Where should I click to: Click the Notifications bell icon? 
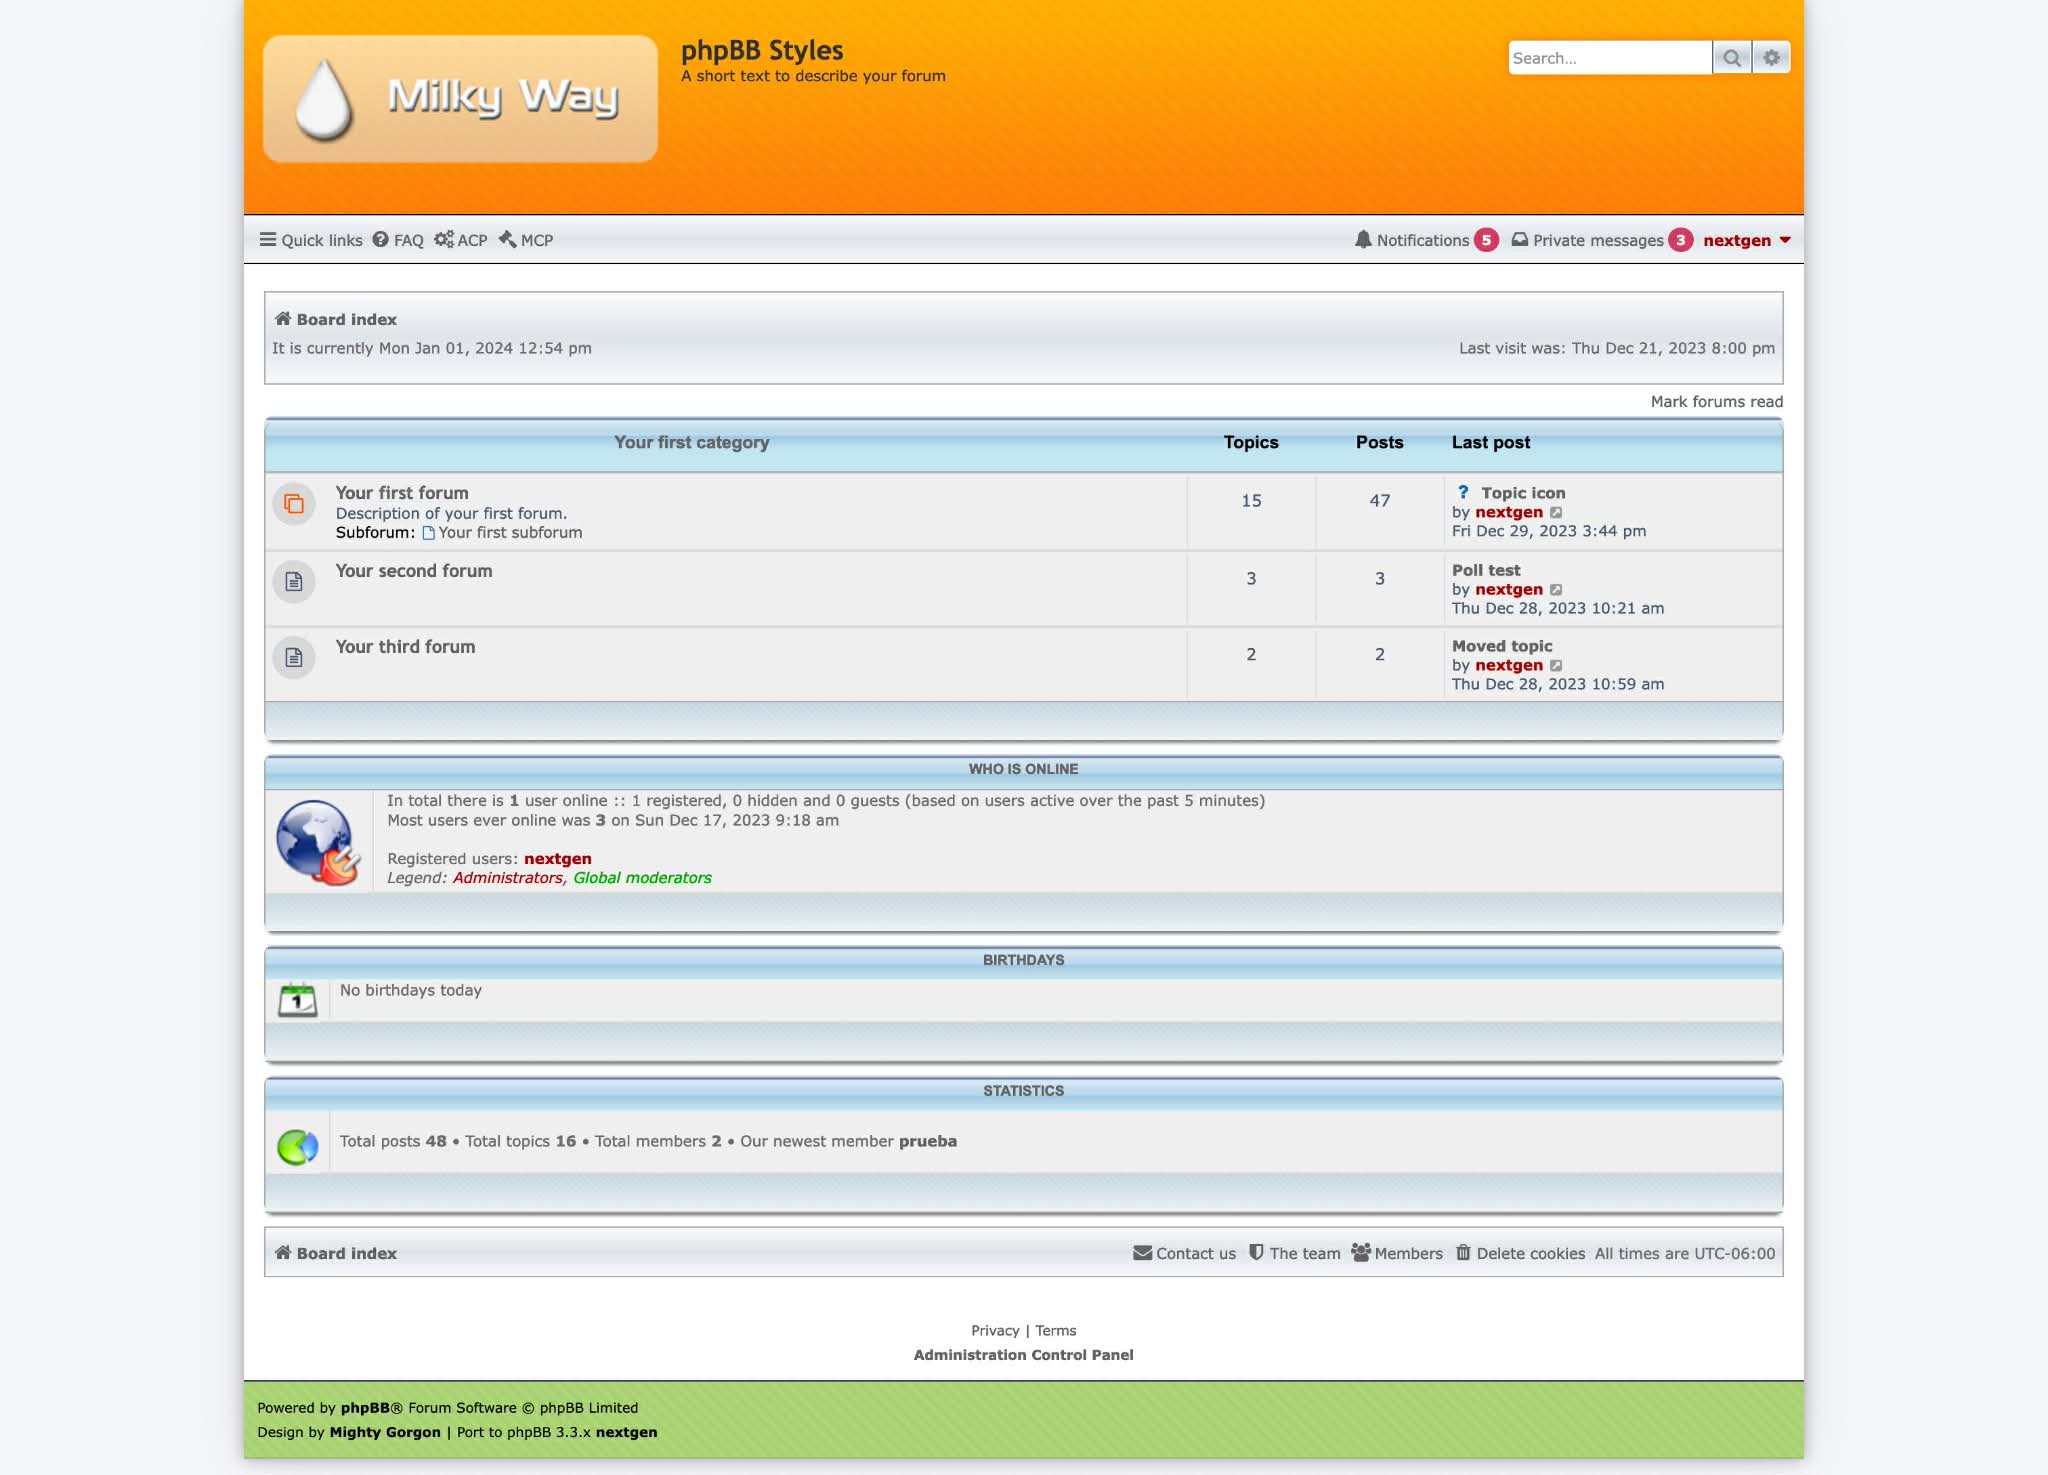pos(1363,240)
